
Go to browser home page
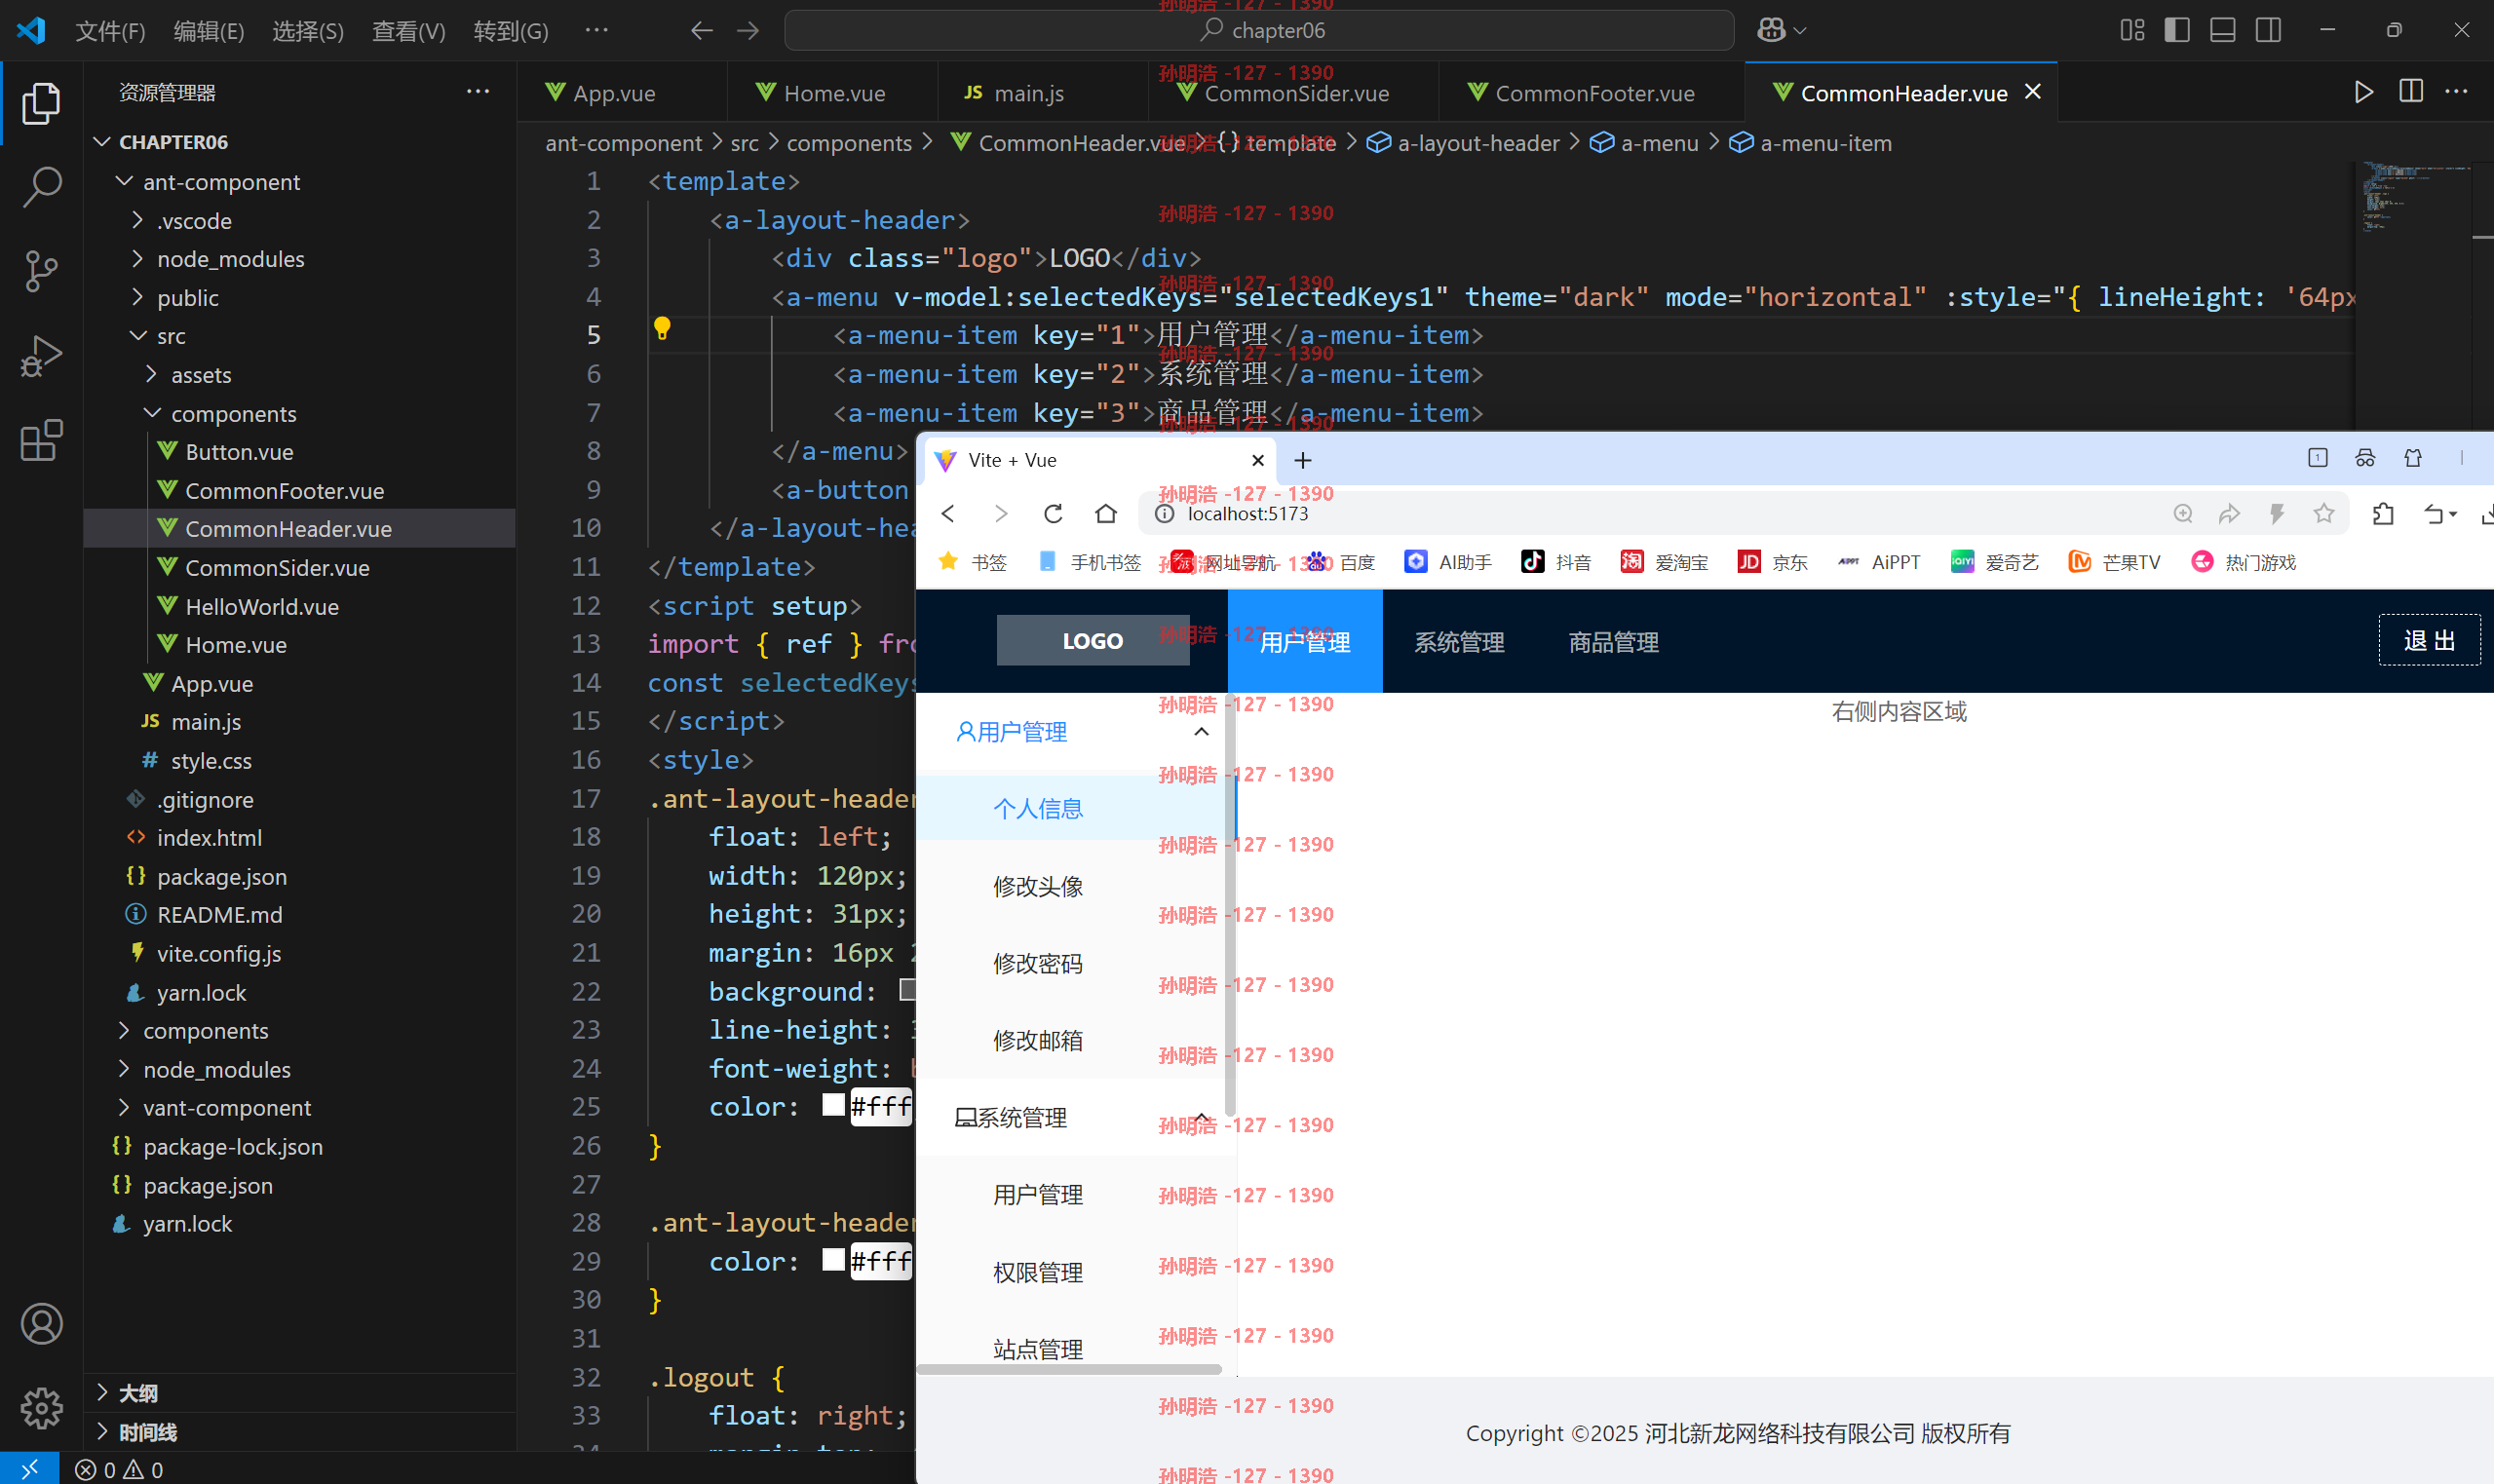click(1105, 514)
